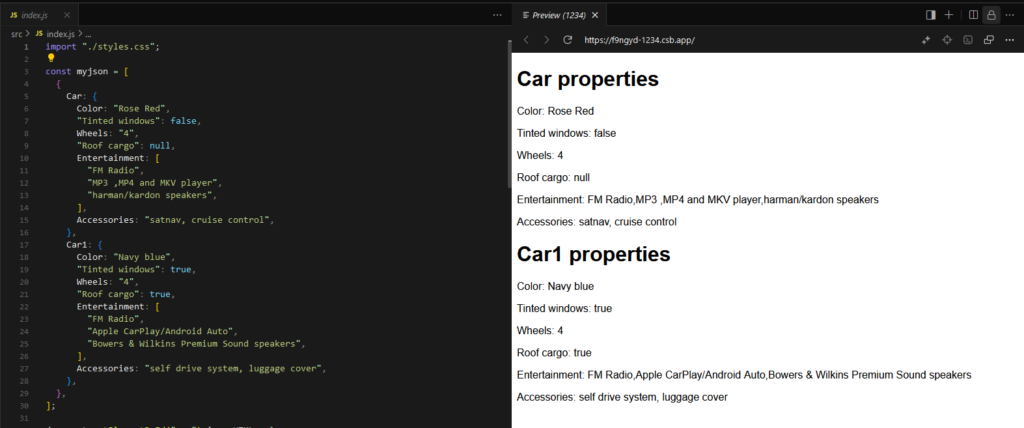Click the sparkle icon in preview toolbar
This screenshot has height=428, width=1024.
[x=925, y=40]
